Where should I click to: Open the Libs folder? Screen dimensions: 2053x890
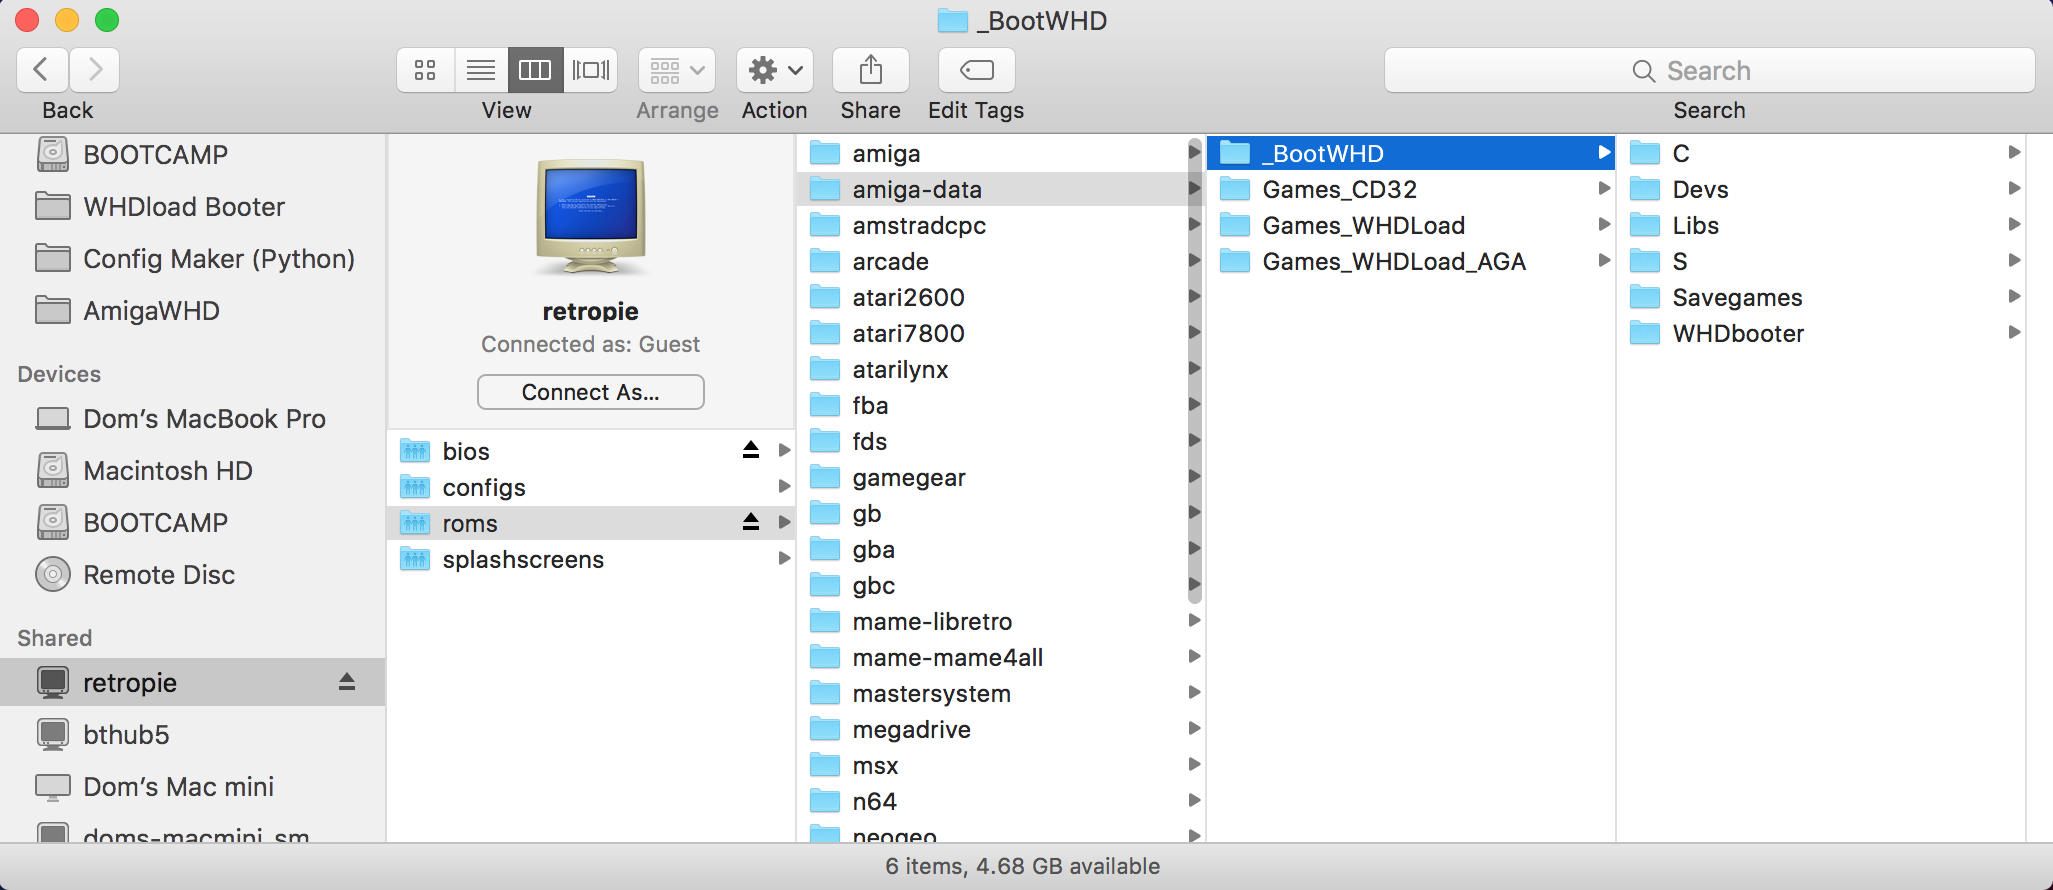(x=1821, y=225)
